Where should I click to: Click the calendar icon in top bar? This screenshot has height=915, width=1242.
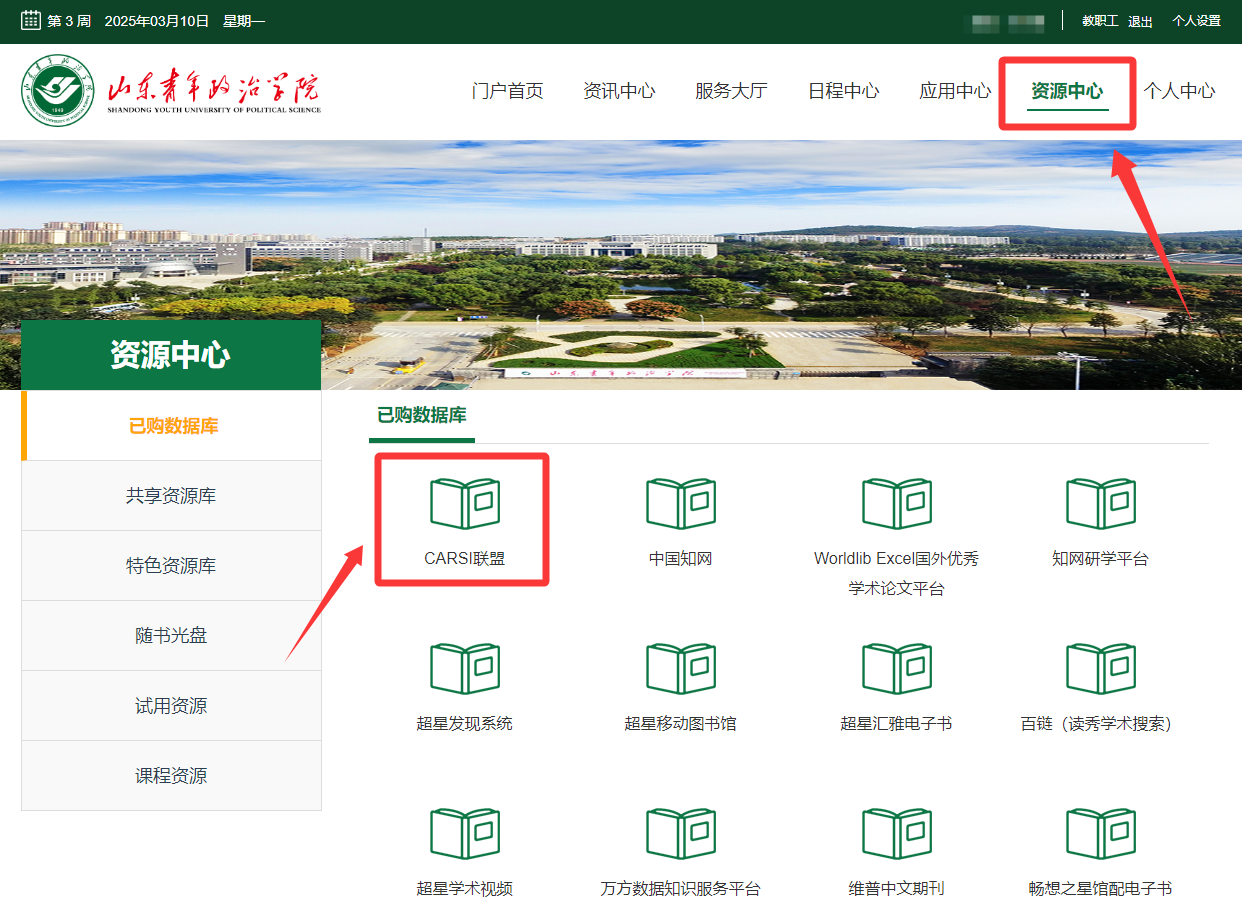coord(31,20)
